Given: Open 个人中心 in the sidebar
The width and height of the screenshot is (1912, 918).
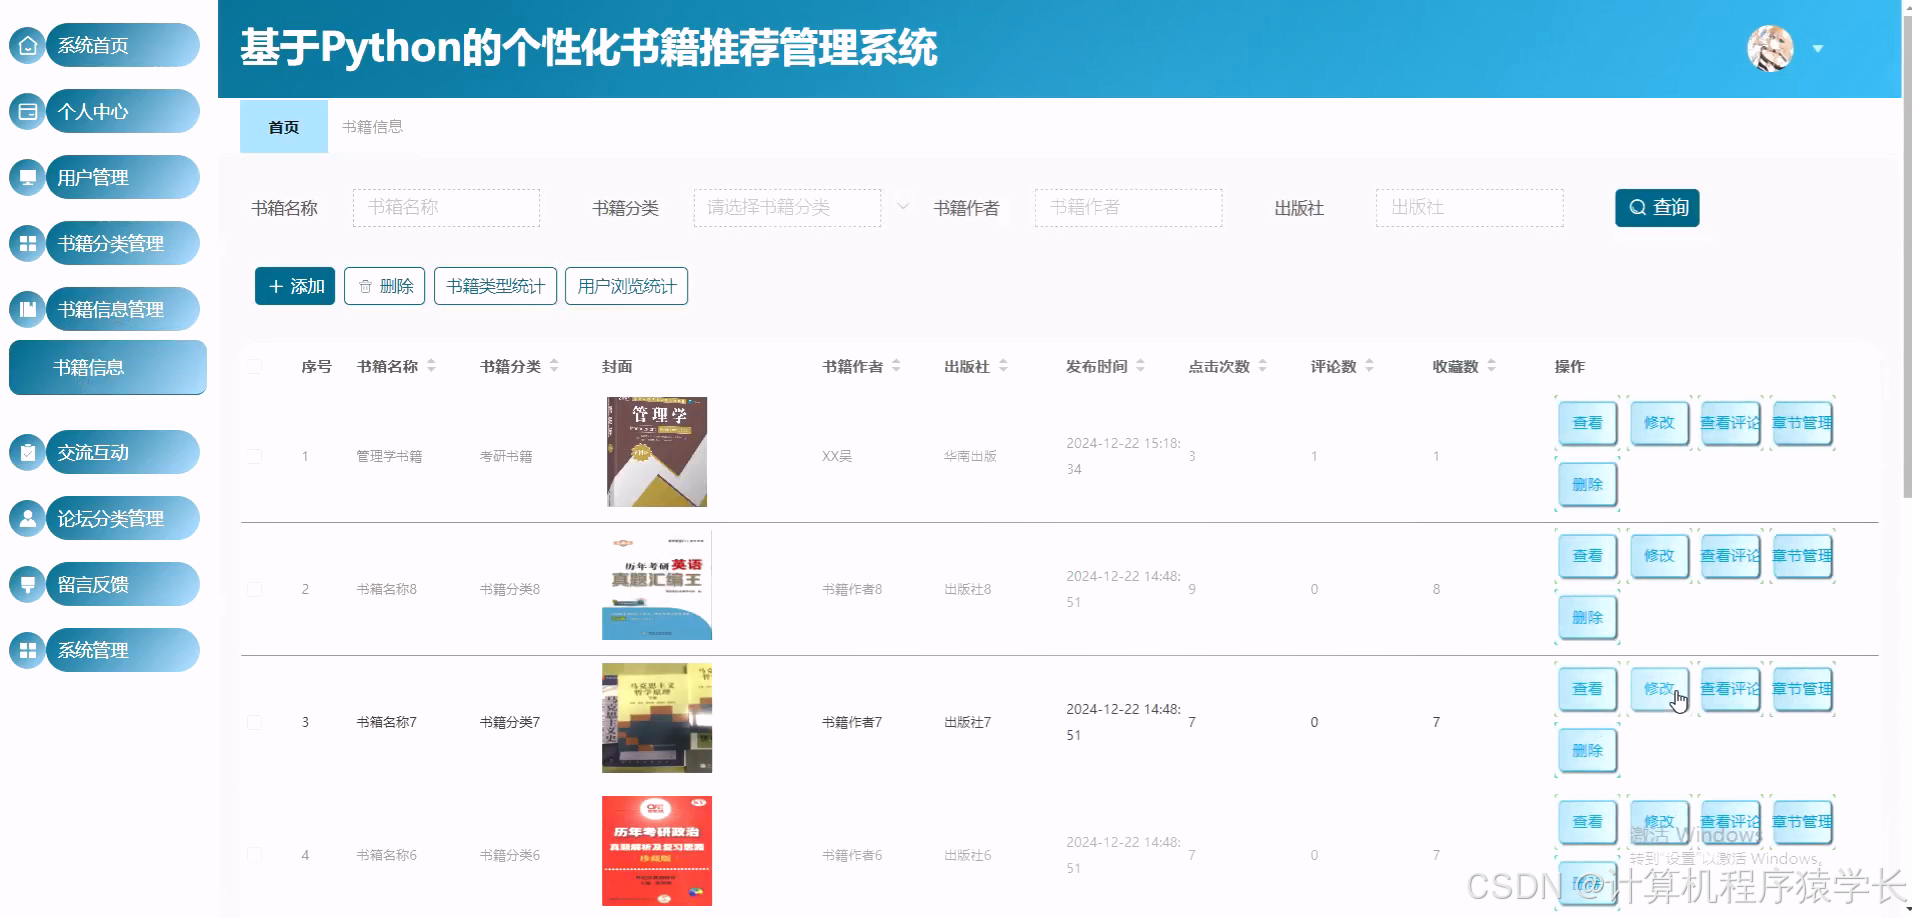Looking at the screenshot, I should [123, 111].
